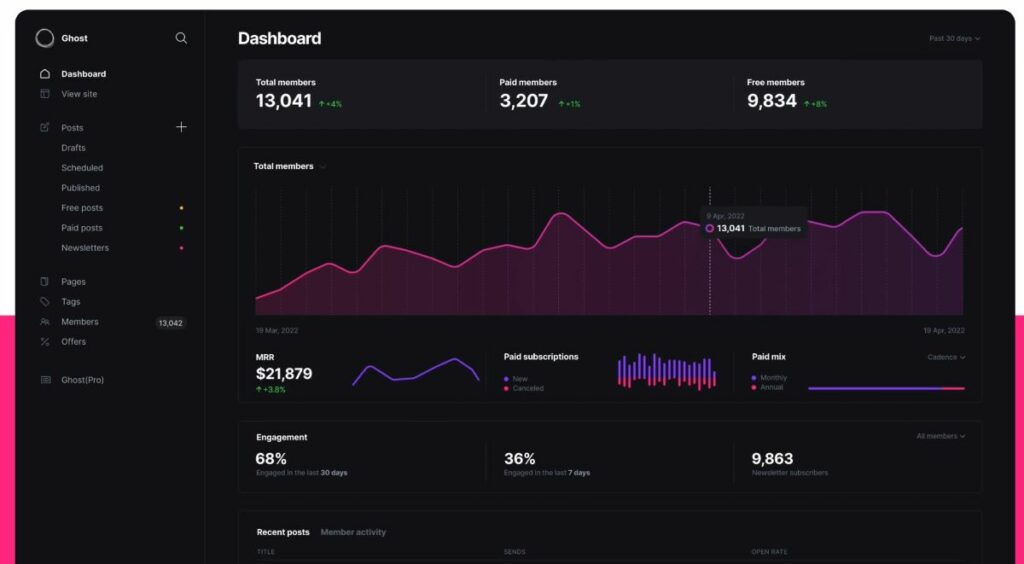Click the 68% engagement figure
The width and height of the screenshot is (1024, 564).
pos(271,458)
